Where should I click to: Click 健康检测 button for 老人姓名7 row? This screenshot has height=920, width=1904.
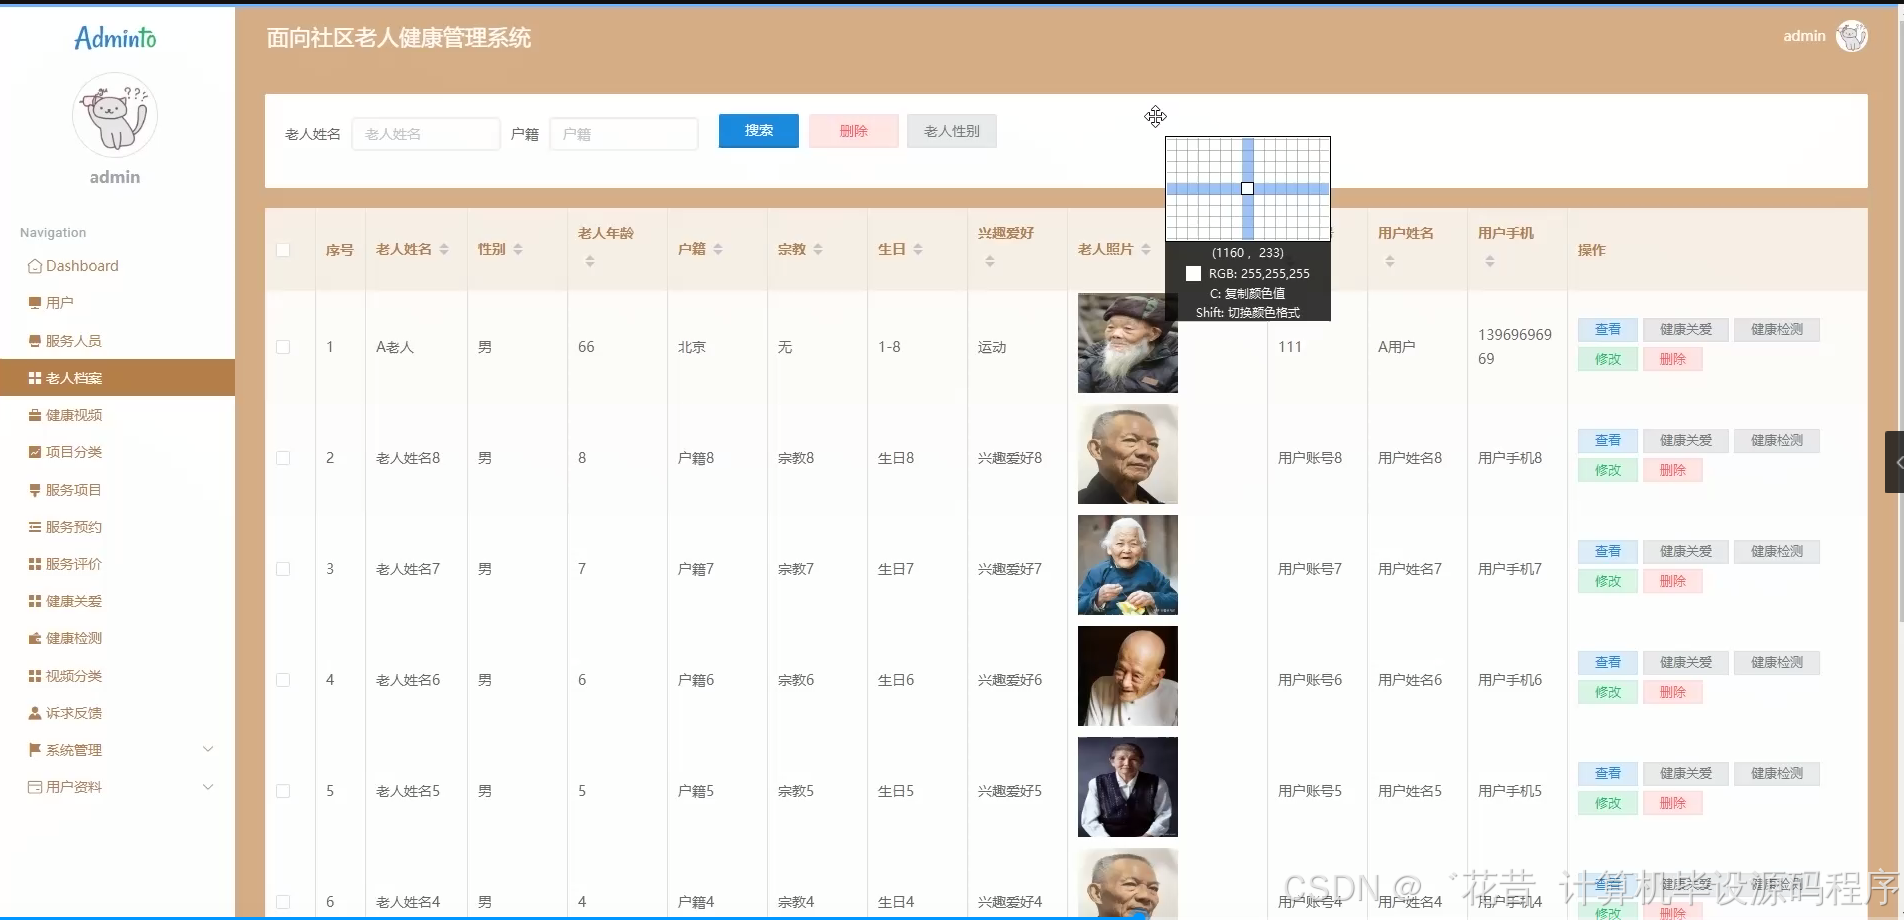point(1777,552)
